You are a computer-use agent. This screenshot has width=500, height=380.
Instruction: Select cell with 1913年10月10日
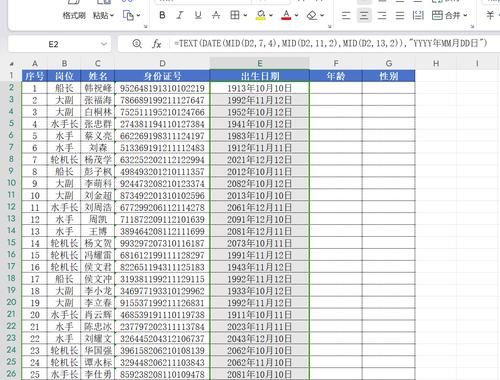pyautogui.click(x=260, y=88)
